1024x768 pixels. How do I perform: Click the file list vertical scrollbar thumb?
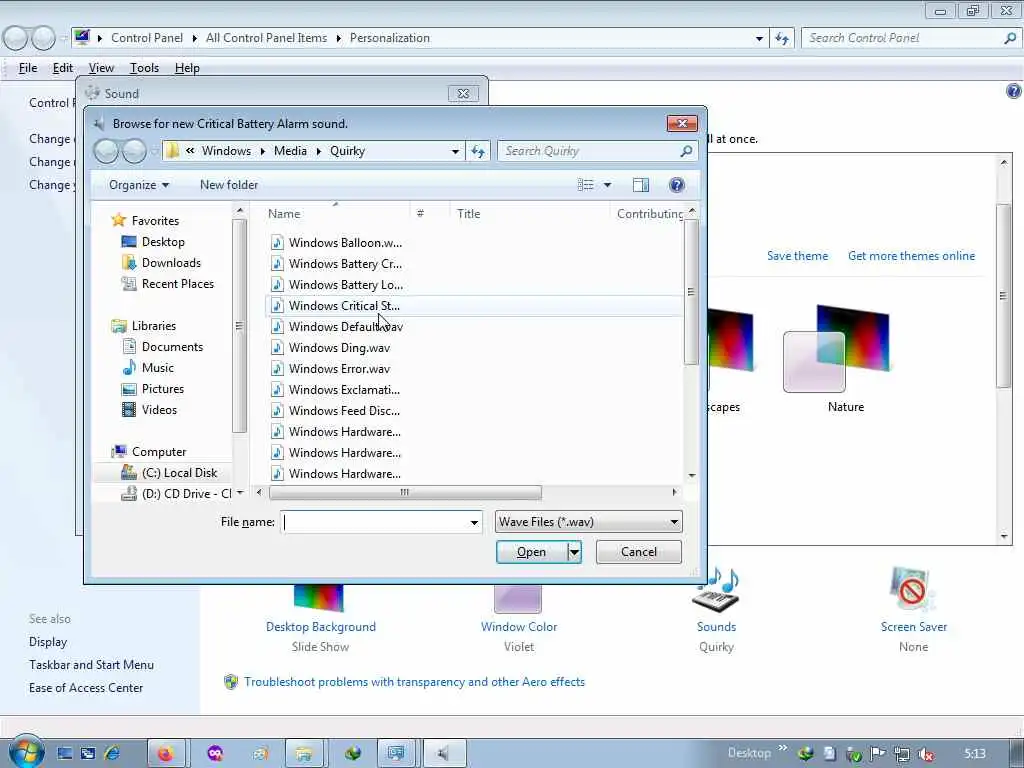691,292
